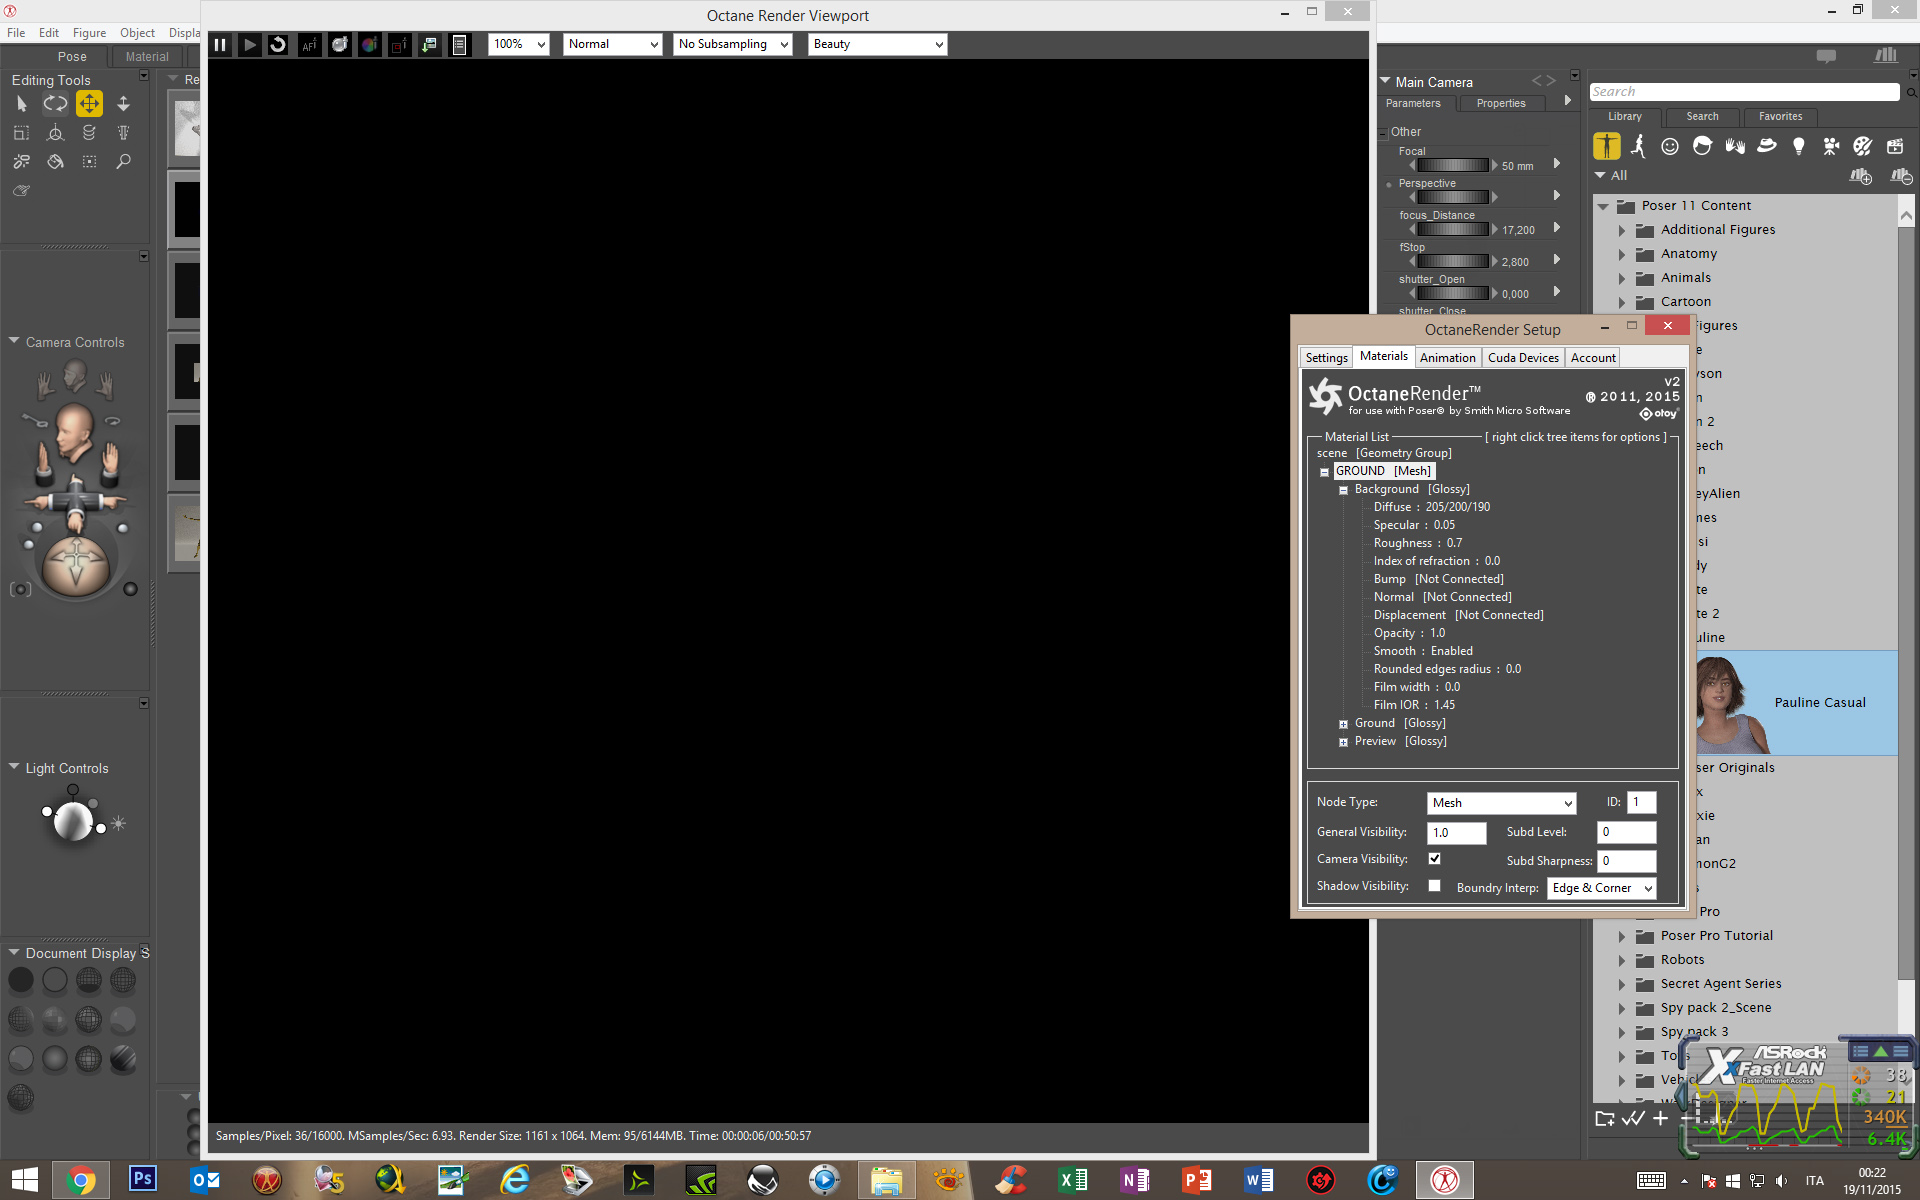Click the magnifier tool in Editing Tools
The width and height of the screenshot is (1920, 1200).
(x=123, y=162)
